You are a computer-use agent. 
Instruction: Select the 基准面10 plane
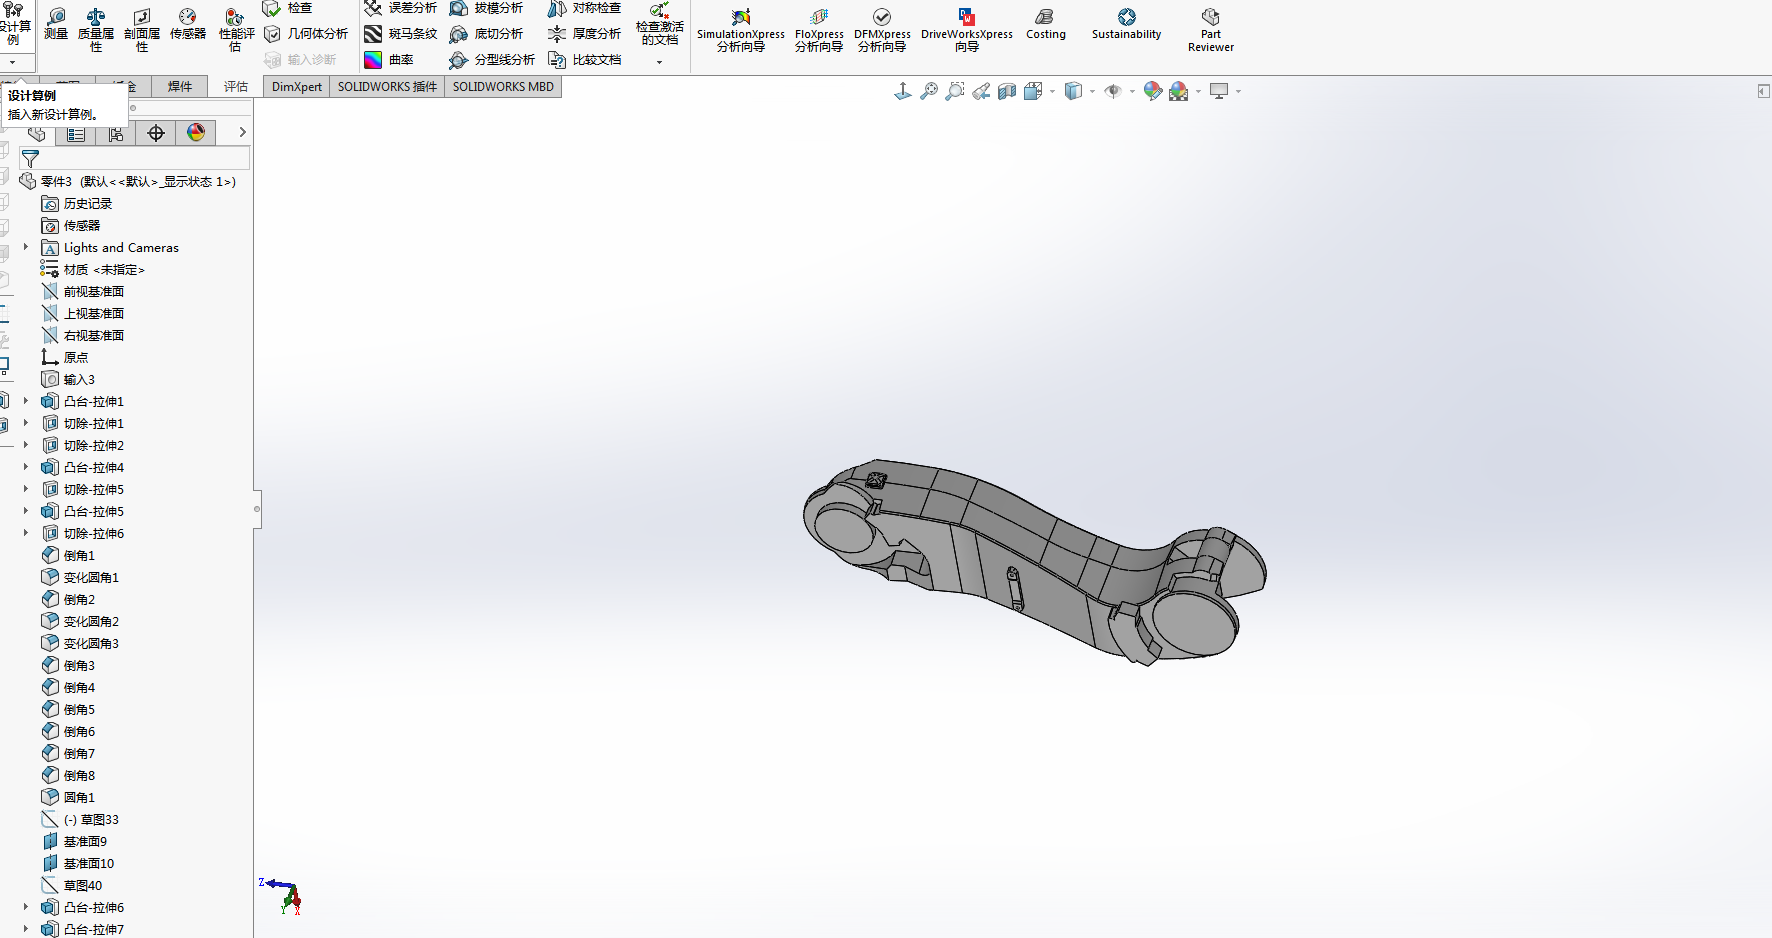[x=78, y=863]
